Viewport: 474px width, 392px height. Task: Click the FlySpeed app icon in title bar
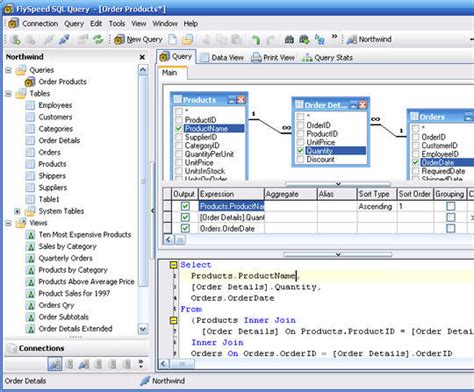click(8, 9)
